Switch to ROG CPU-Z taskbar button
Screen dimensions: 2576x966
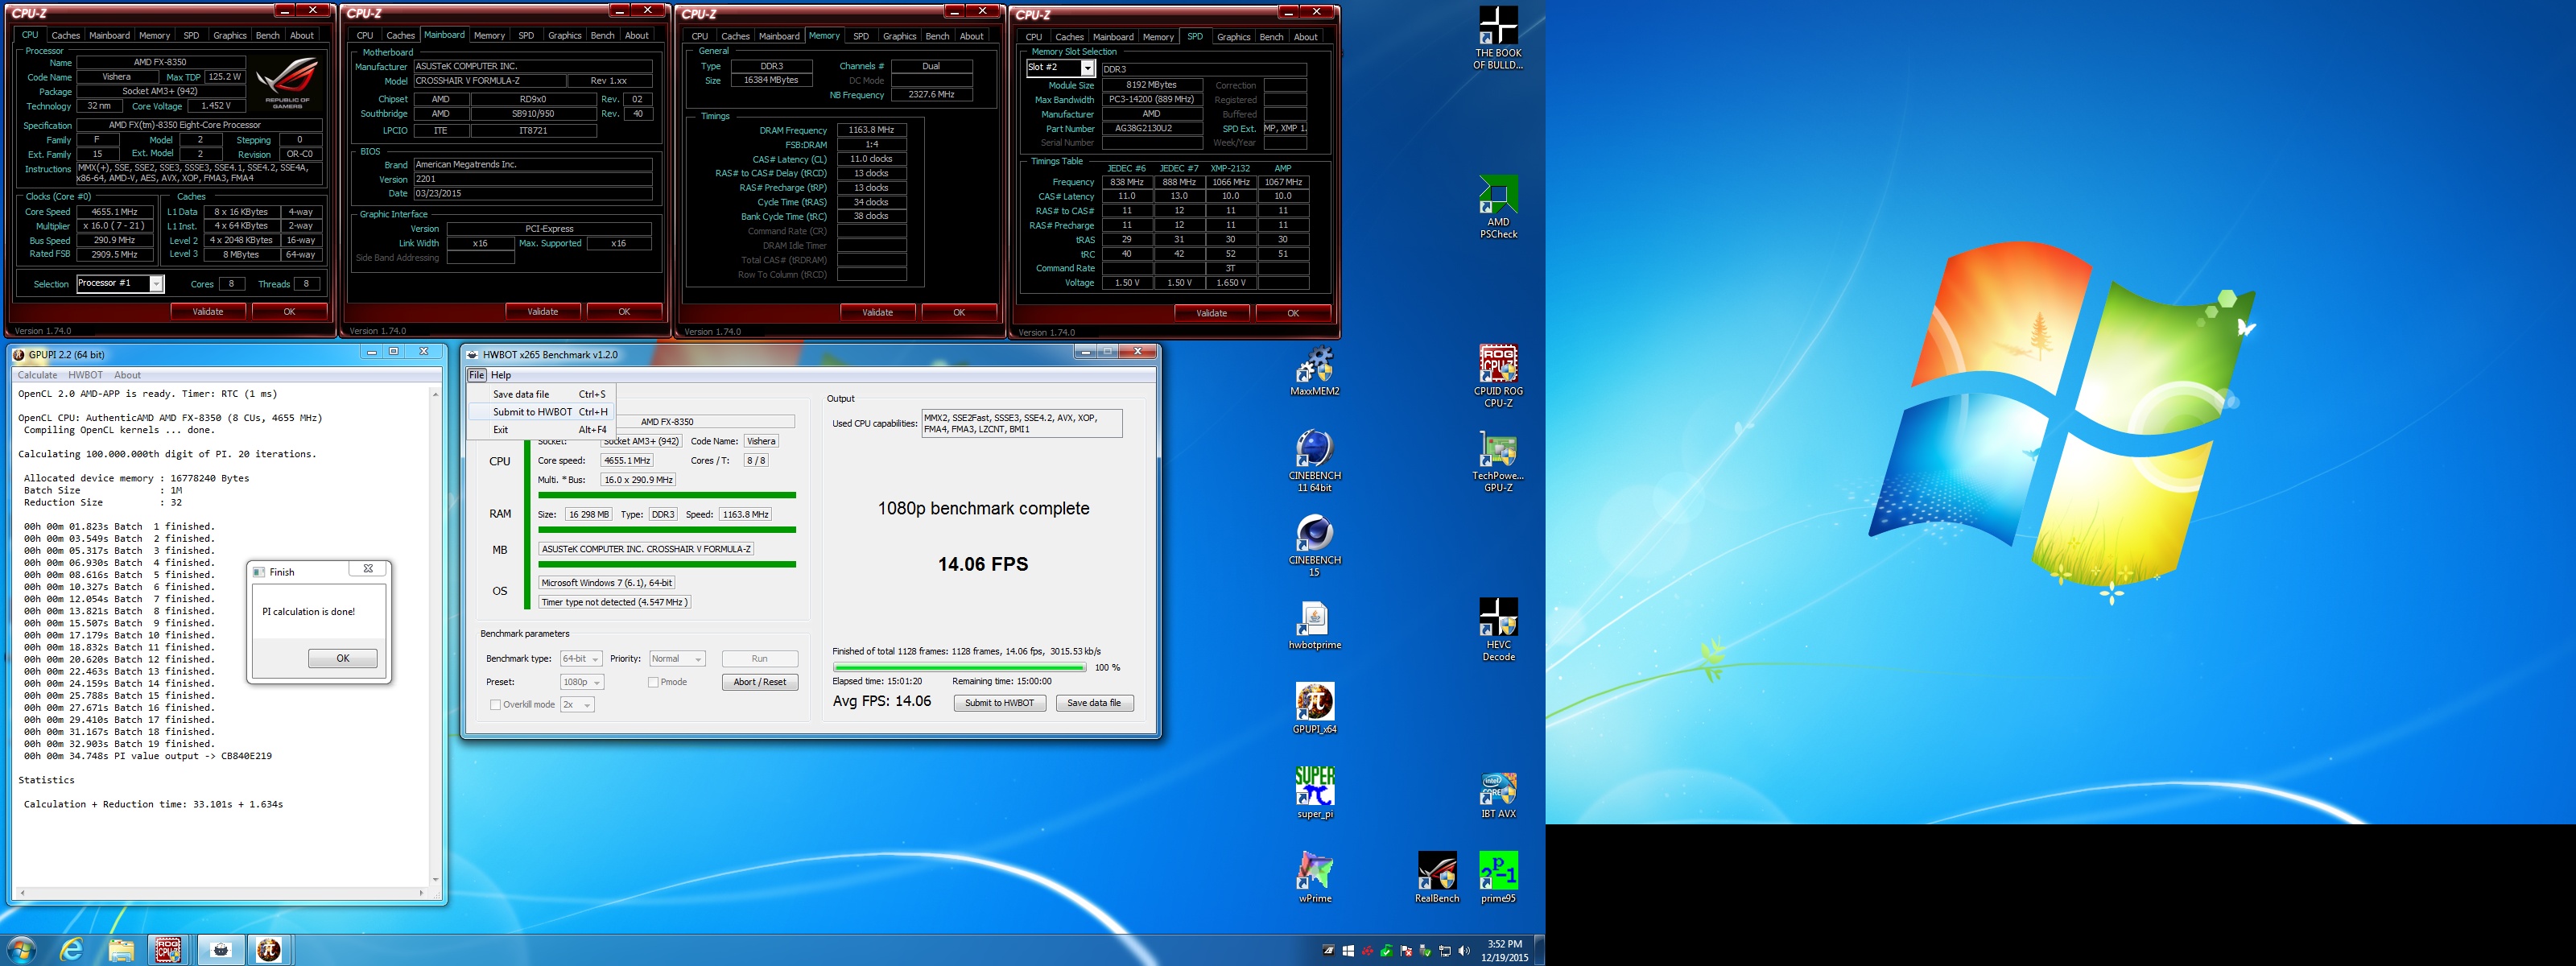[x=169, y=949]
